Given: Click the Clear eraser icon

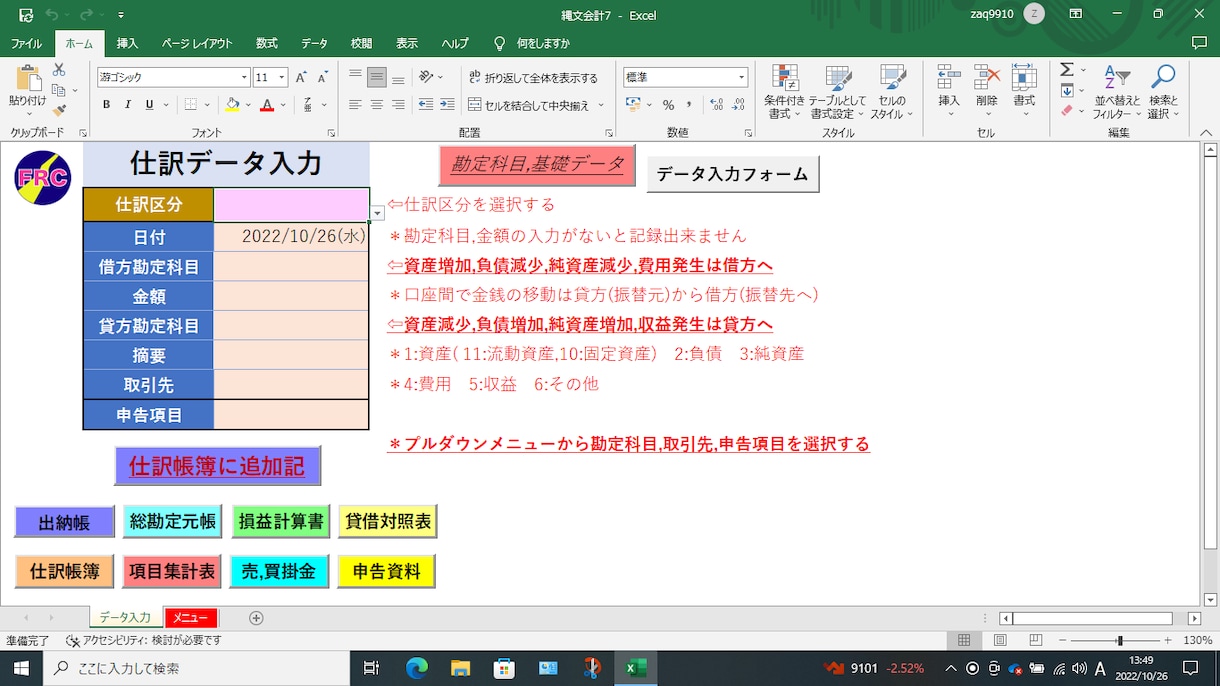Looking at the screenshot, I should click(1067, 111).
